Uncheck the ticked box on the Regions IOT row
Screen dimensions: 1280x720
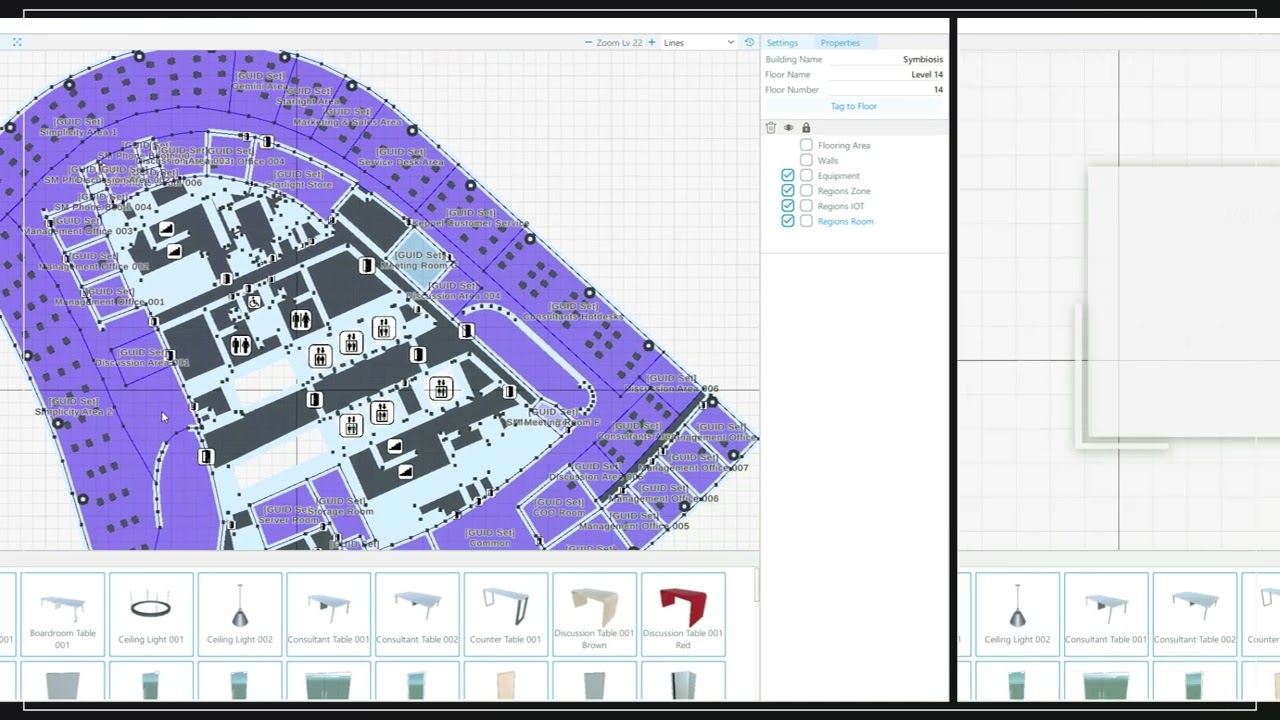point(788,206)
